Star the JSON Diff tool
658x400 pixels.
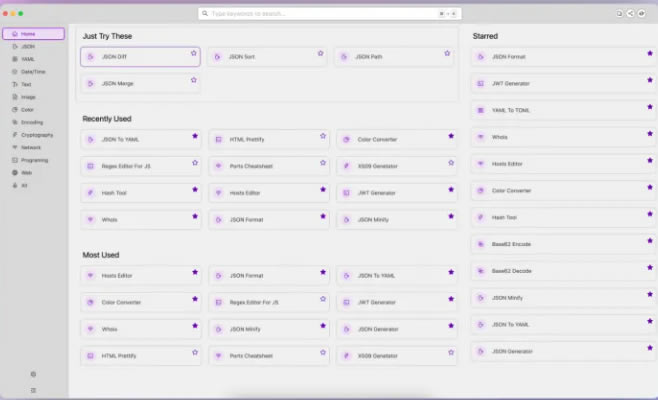point(194,53)
